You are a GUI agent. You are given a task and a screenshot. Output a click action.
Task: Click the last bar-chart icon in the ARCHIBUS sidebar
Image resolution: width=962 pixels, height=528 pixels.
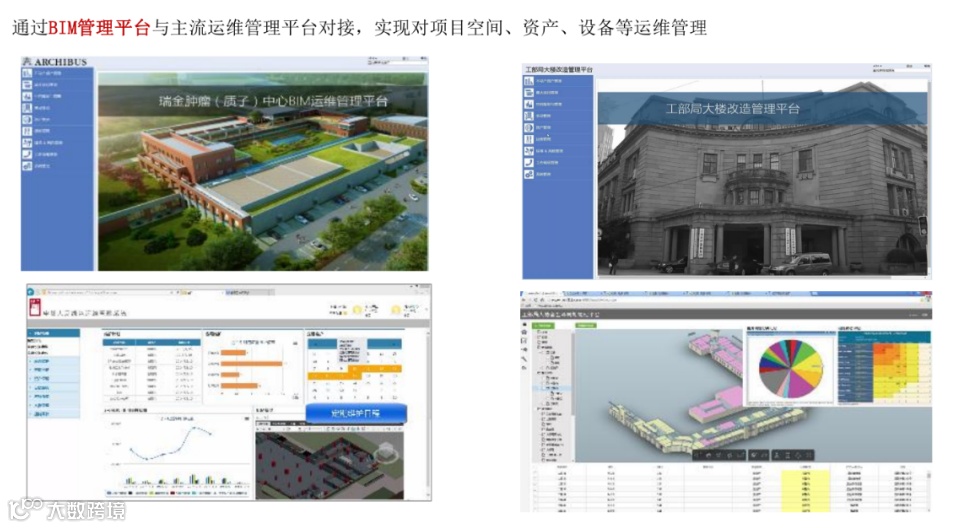pyautogui.click(x=27, y=166)
